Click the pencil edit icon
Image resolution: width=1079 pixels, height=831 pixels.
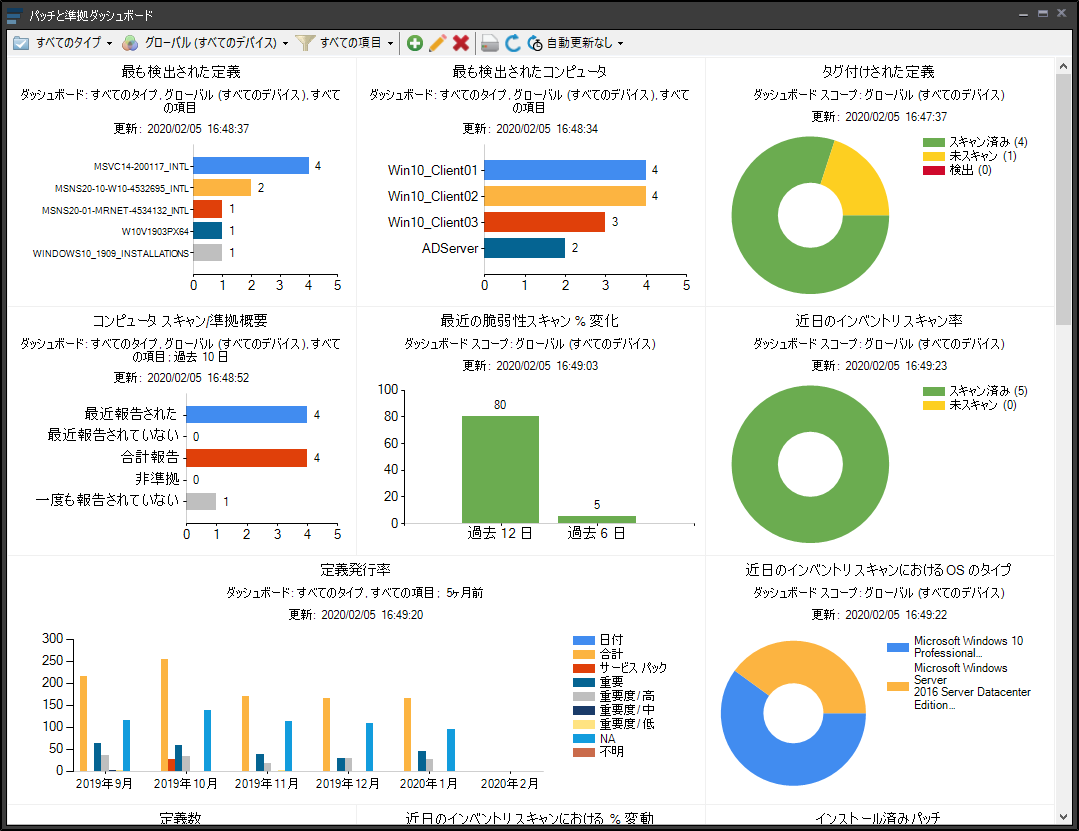click(438, 43)
